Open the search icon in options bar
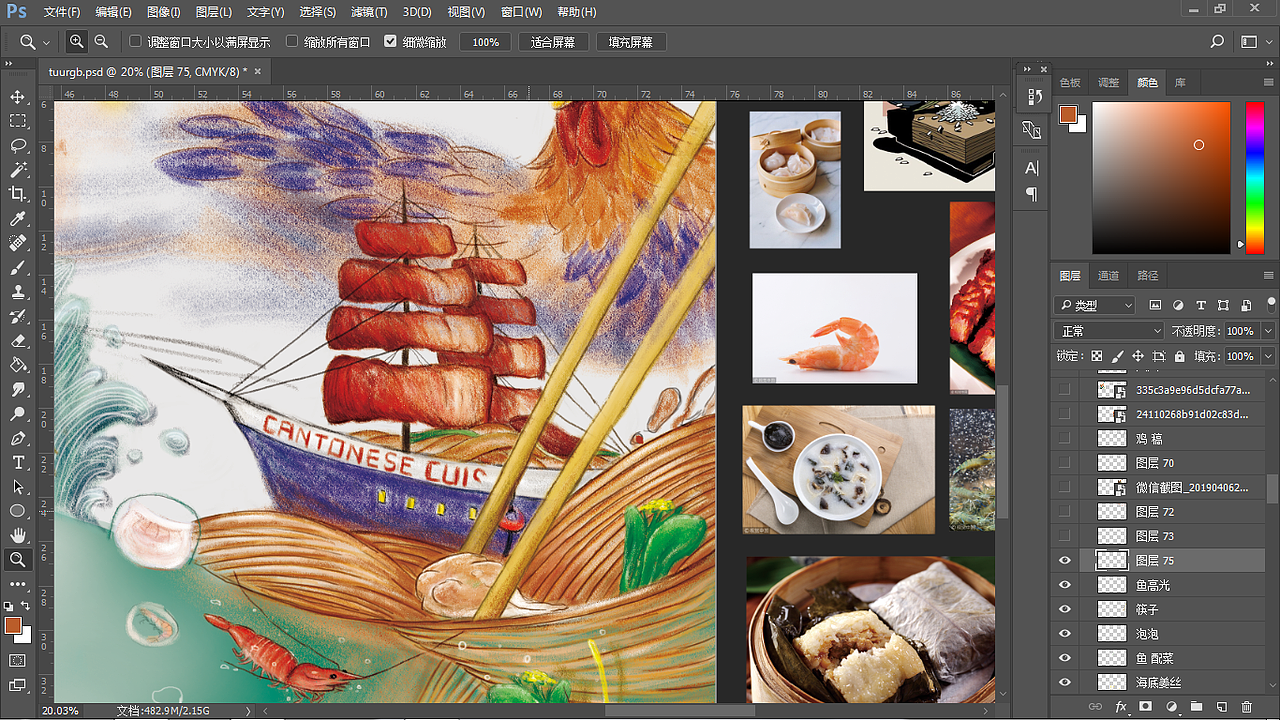Screen dimensions: 1280x720 (x=1217, y=42)
